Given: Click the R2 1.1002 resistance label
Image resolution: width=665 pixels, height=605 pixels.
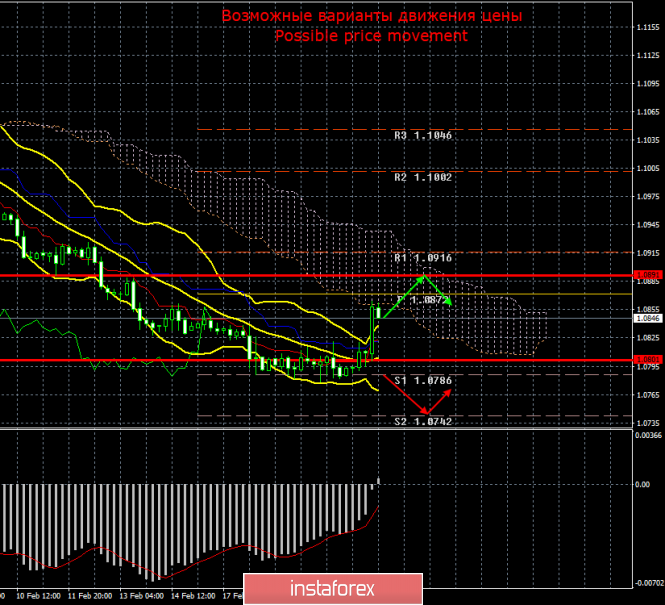Looking at the screenshot, I should point(423,177).
